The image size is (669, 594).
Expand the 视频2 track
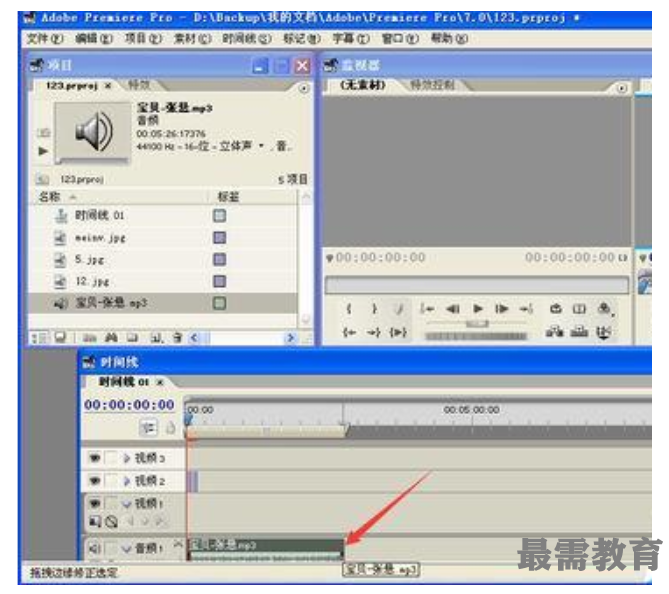(127, 481)
